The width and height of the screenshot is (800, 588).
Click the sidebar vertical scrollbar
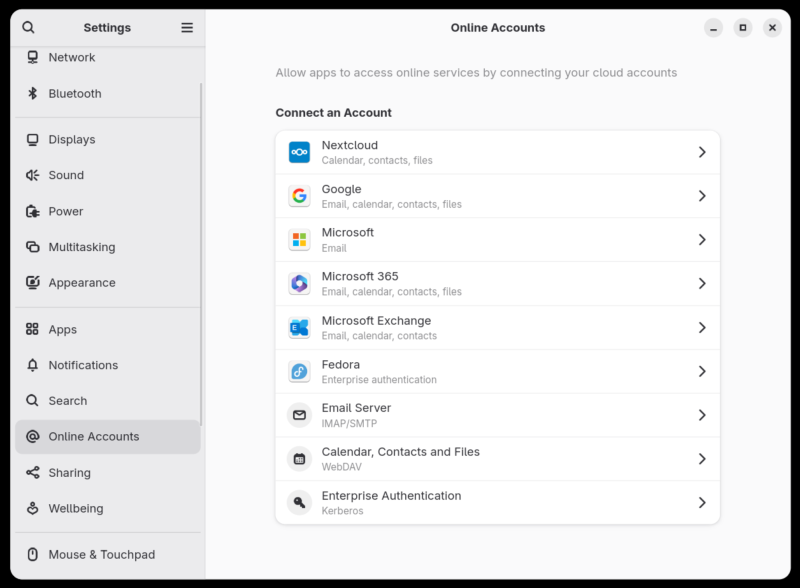click(201, 254)
